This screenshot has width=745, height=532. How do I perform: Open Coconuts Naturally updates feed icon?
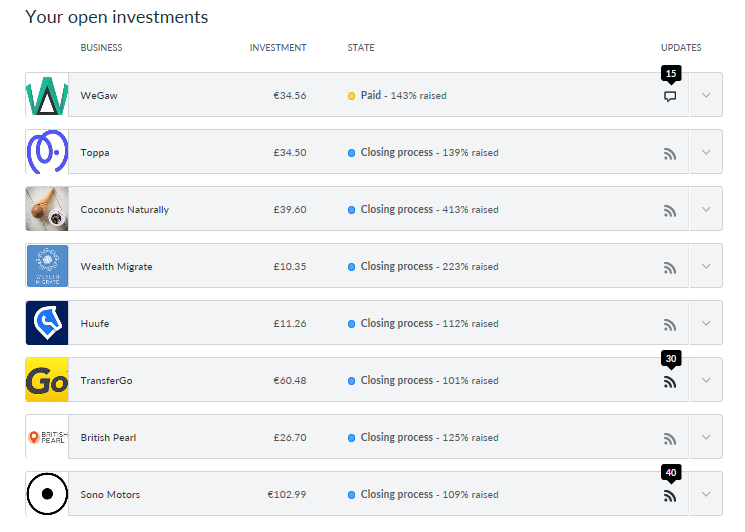pyautogui.click(x=670, y=211)
